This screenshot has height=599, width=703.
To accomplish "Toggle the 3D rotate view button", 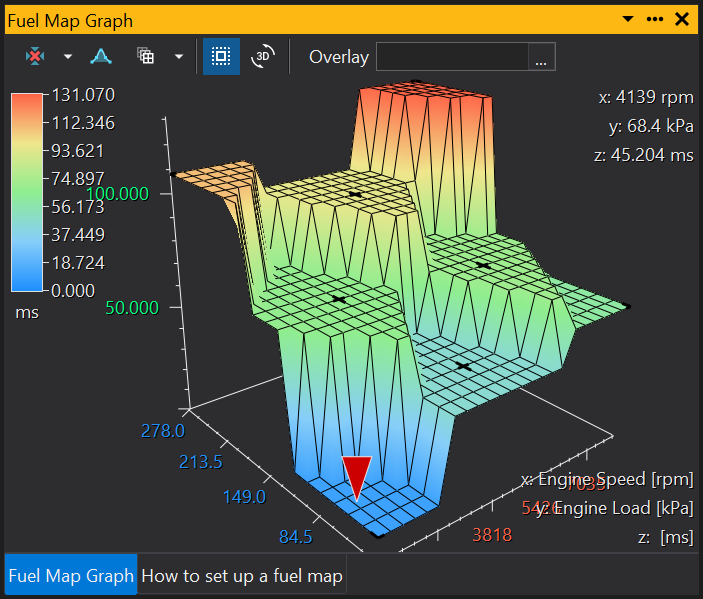I will click(x=263, y=57).
